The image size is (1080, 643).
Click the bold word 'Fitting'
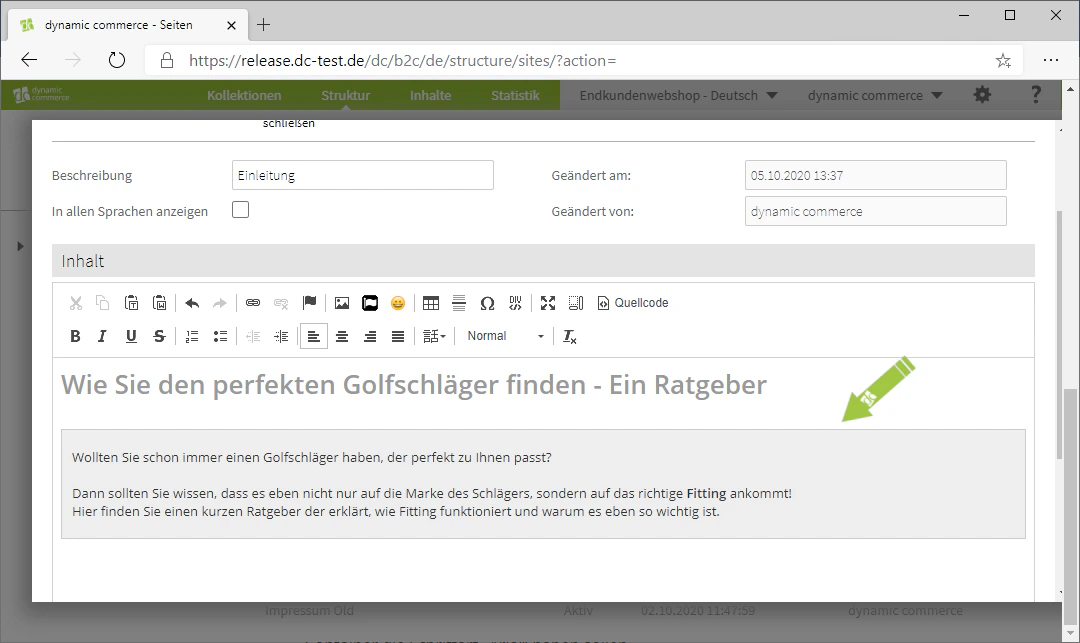point(706,494)
